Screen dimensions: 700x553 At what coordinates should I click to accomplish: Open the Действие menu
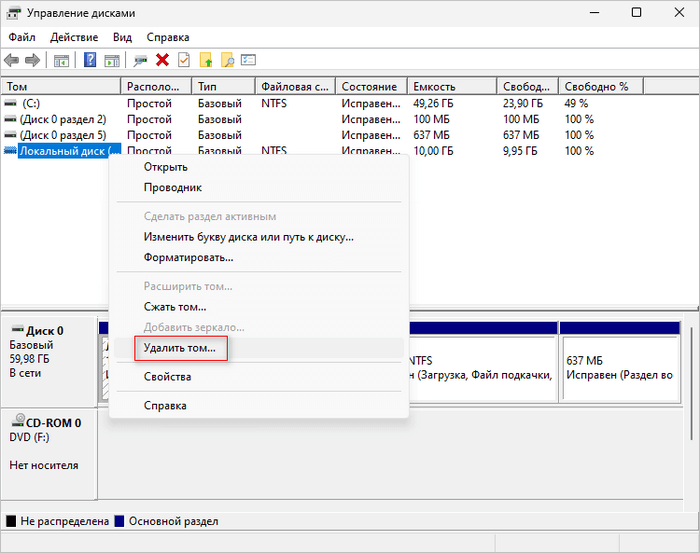[x=74, y=37]
